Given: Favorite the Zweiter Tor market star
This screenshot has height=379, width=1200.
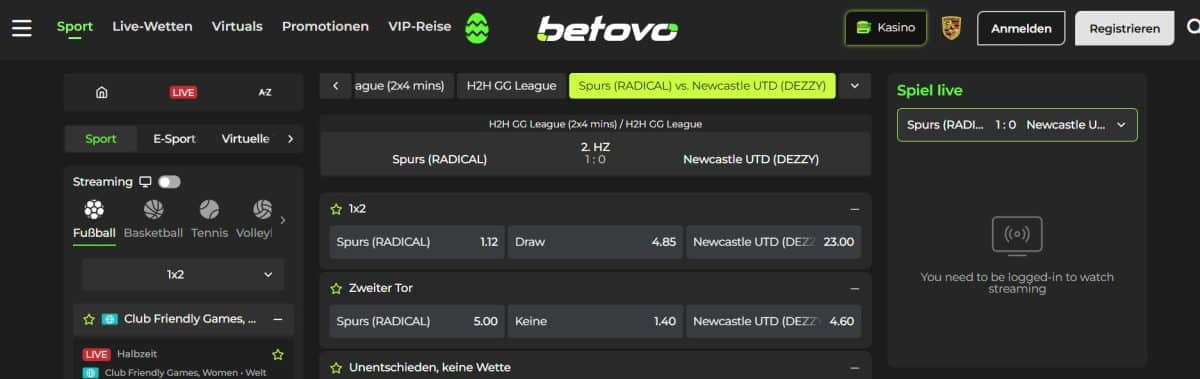Looking at the screenshot, I should pos(336,288).
